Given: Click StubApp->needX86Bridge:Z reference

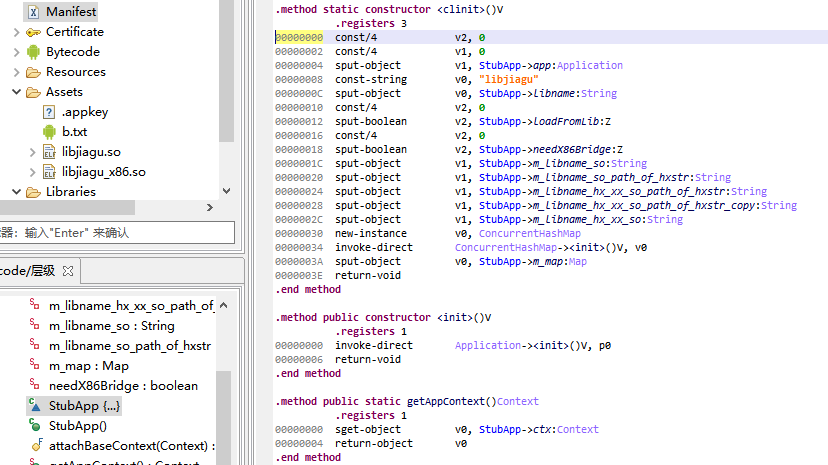Looking at the screenshot, I should tap(551, 149).
